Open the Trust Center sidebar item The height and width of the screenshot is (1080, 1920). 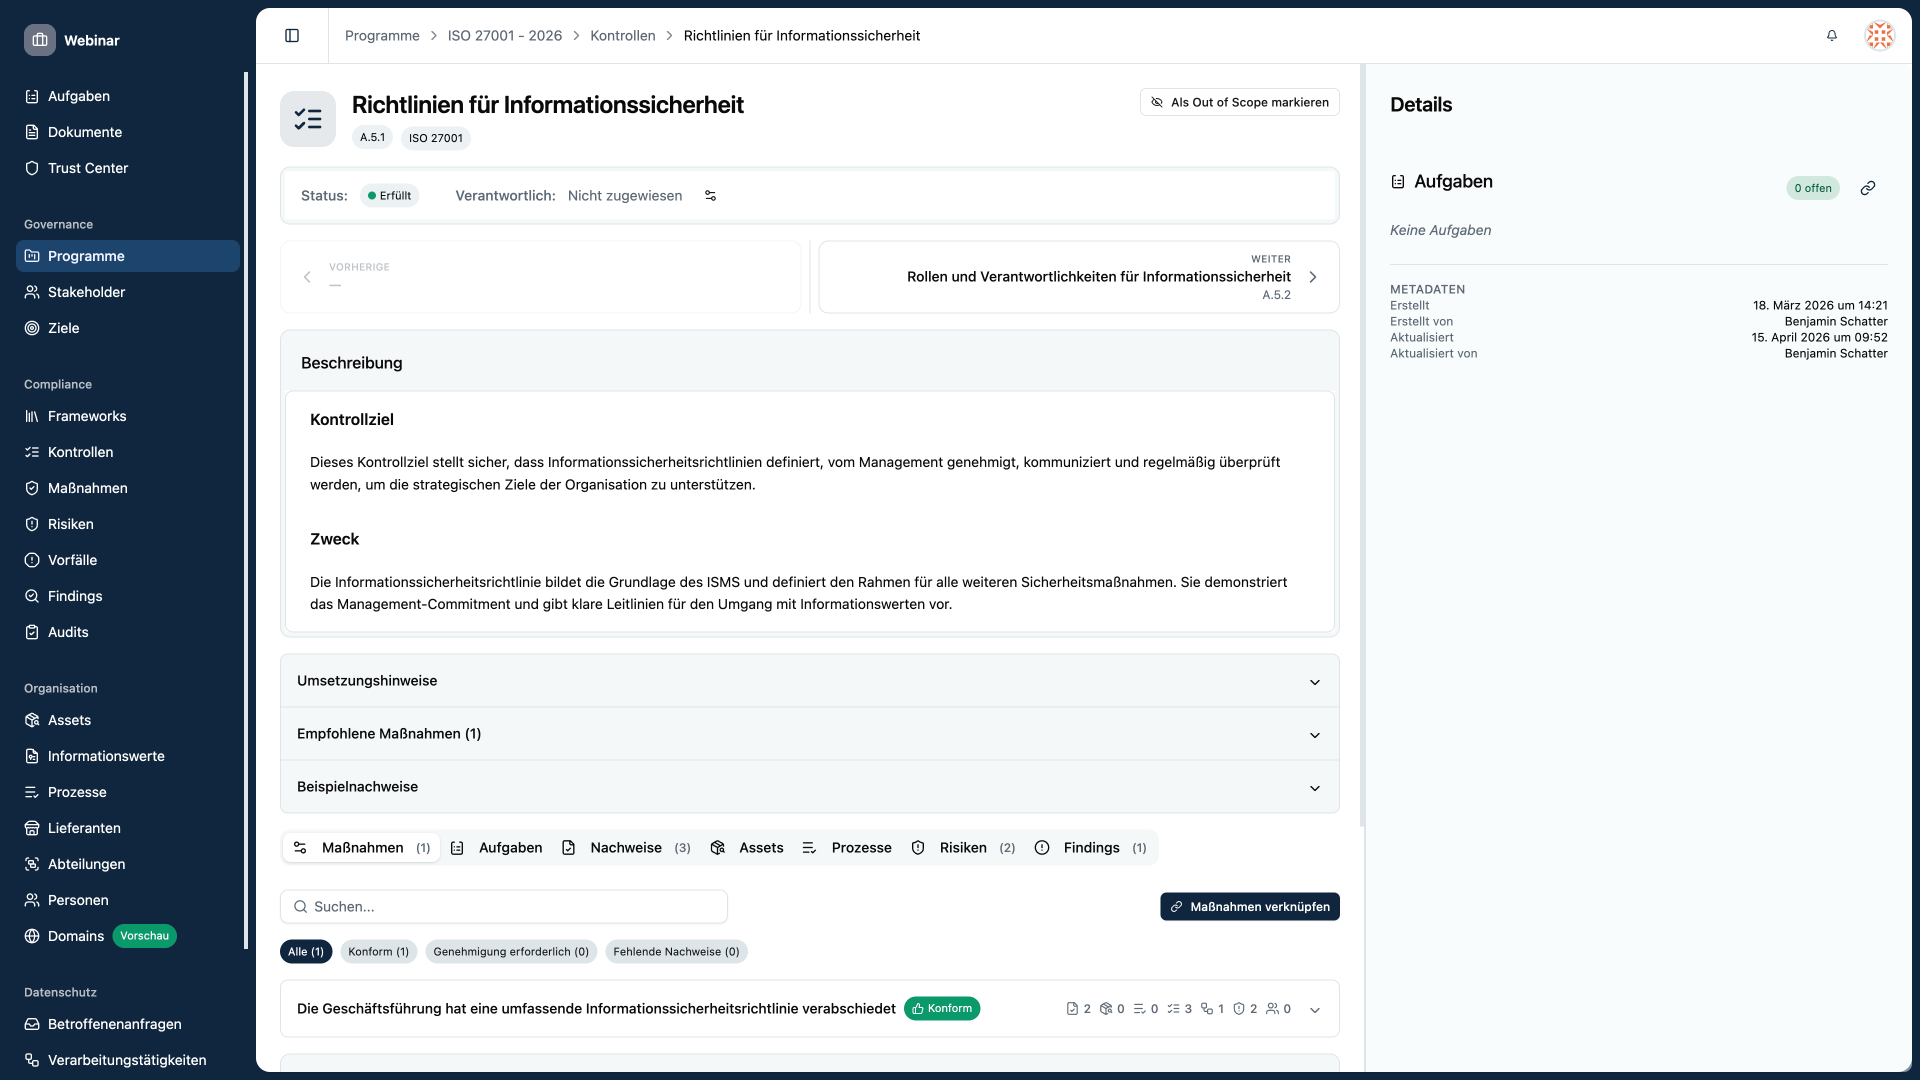point(89,168)
